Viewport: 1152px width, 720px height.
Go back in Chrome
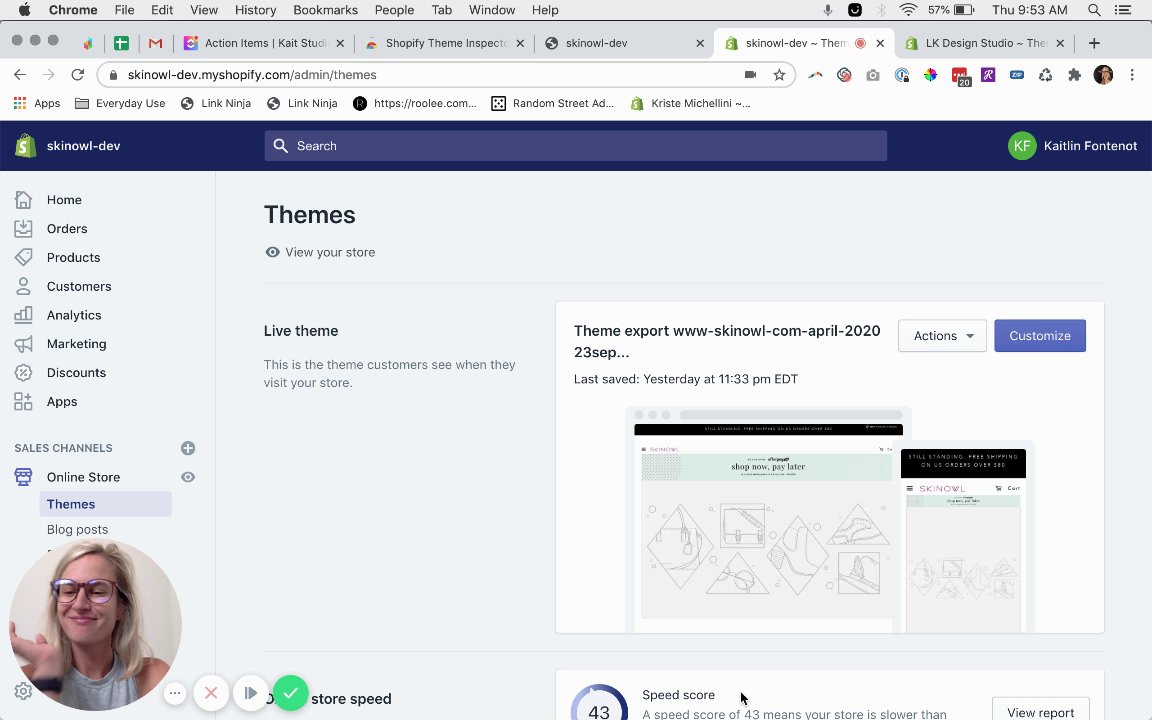tap(20, 74)
